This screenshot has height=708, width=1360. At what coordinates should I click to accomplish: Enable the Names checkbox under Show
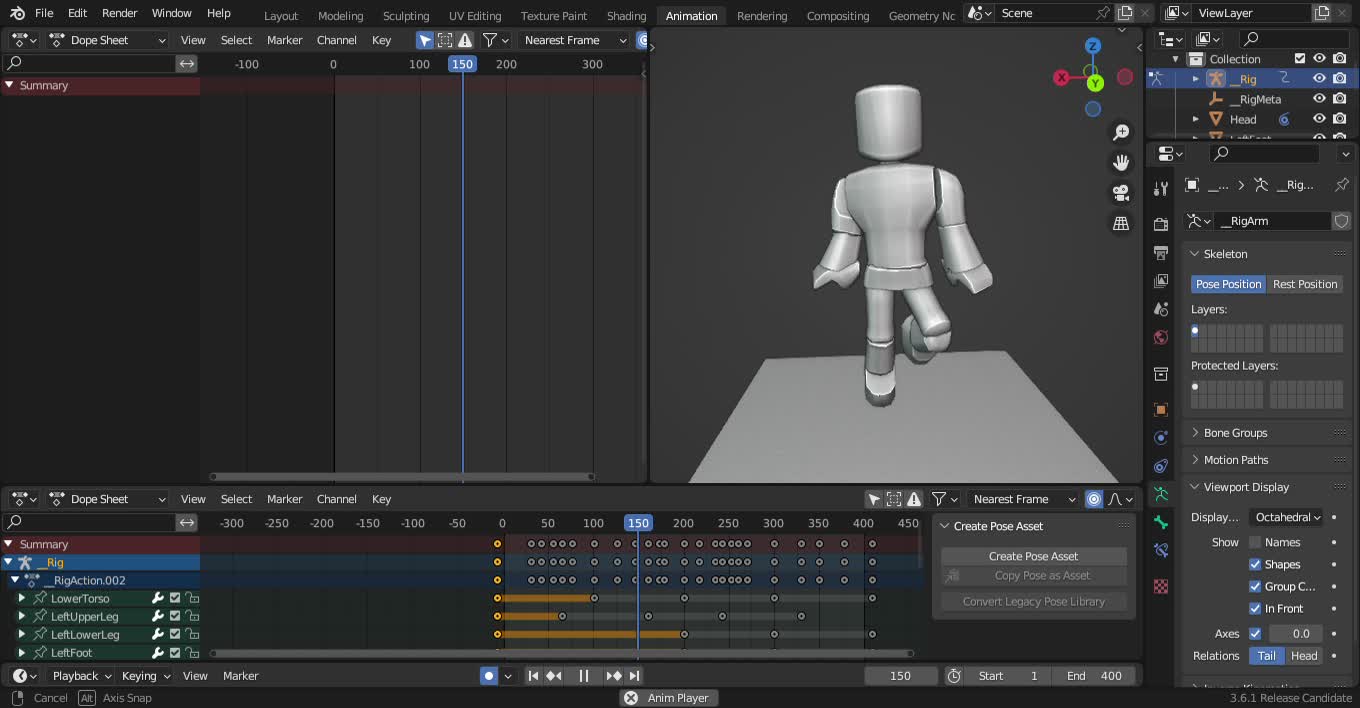tap(1255, 542)
